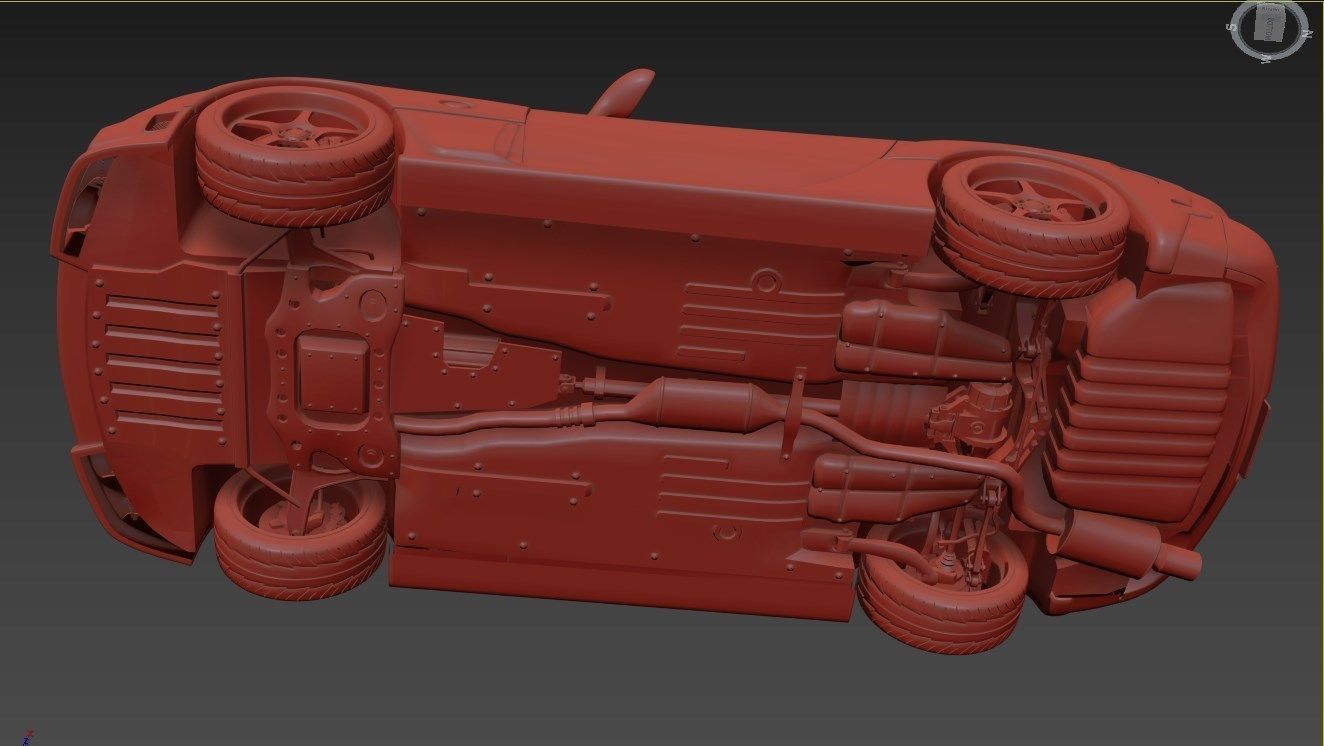Click the ViewCube face in the viewport corner
Image resolution: width=1324 pixels, height=746 pixels.
point(1270,23)
